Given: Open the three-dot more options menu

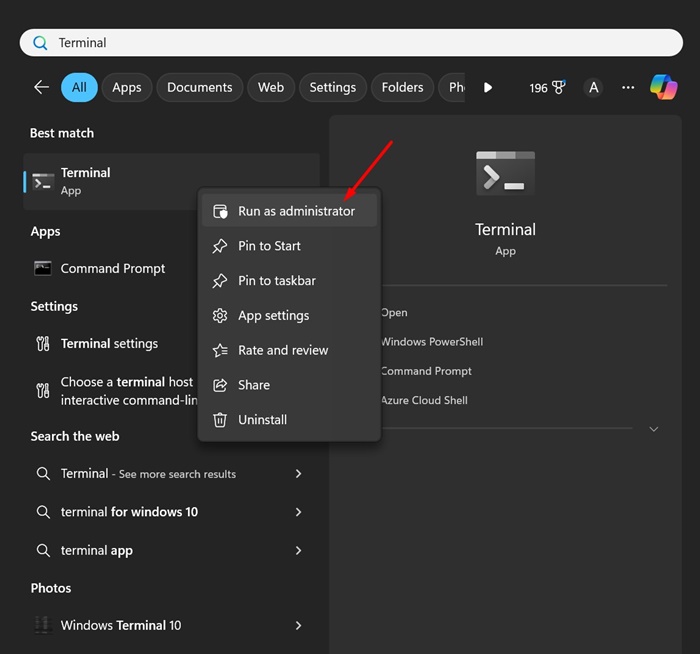Looking at the screenshot, I should pos(628,87).
